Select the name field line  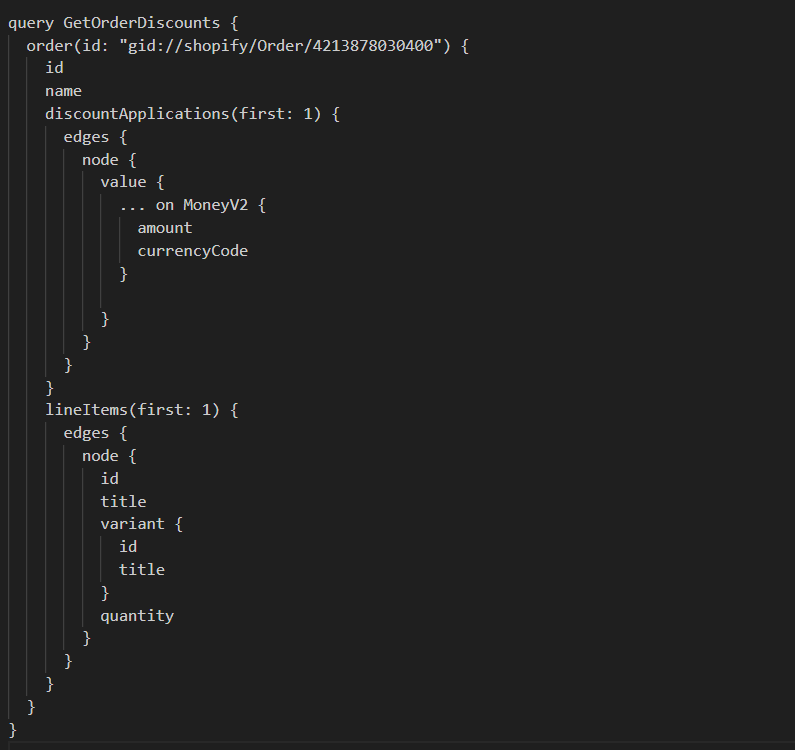(63, 91)
